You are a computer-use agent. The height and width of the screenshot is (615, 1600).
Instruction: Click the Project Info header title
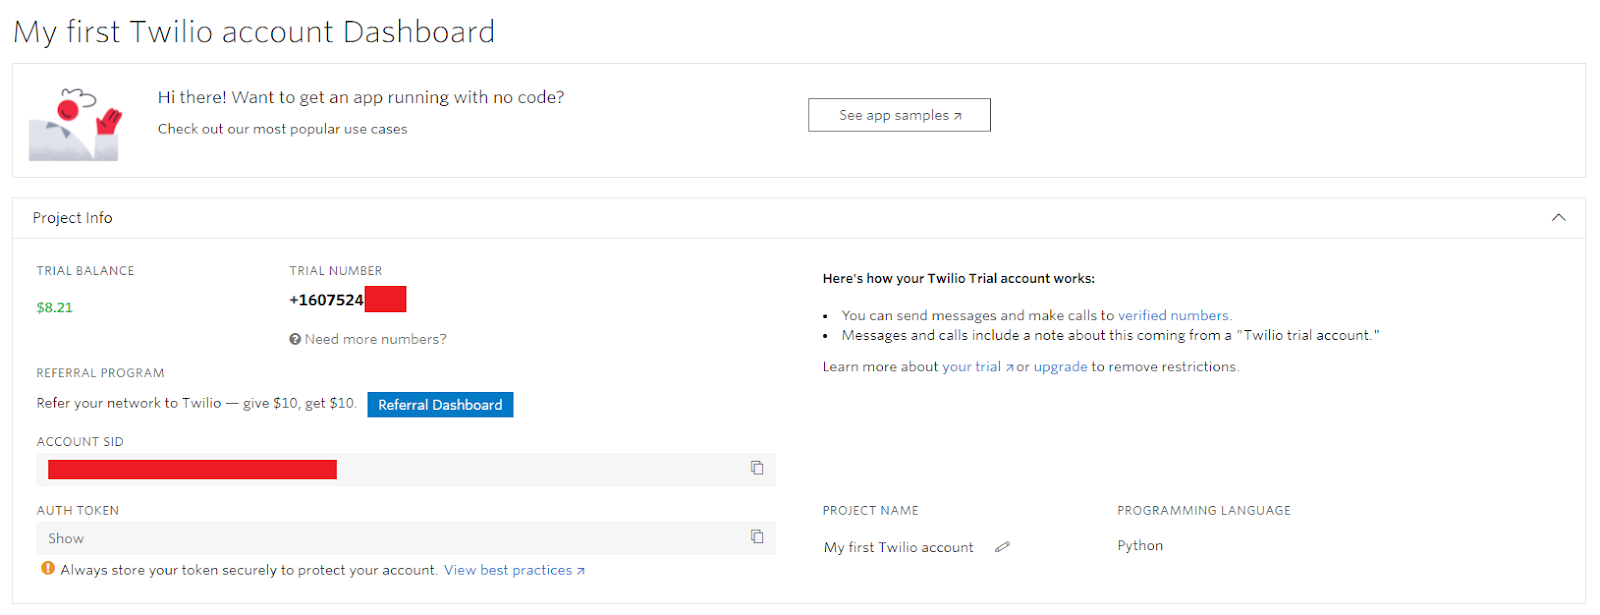pyautogui.click(x=72, y=218)
